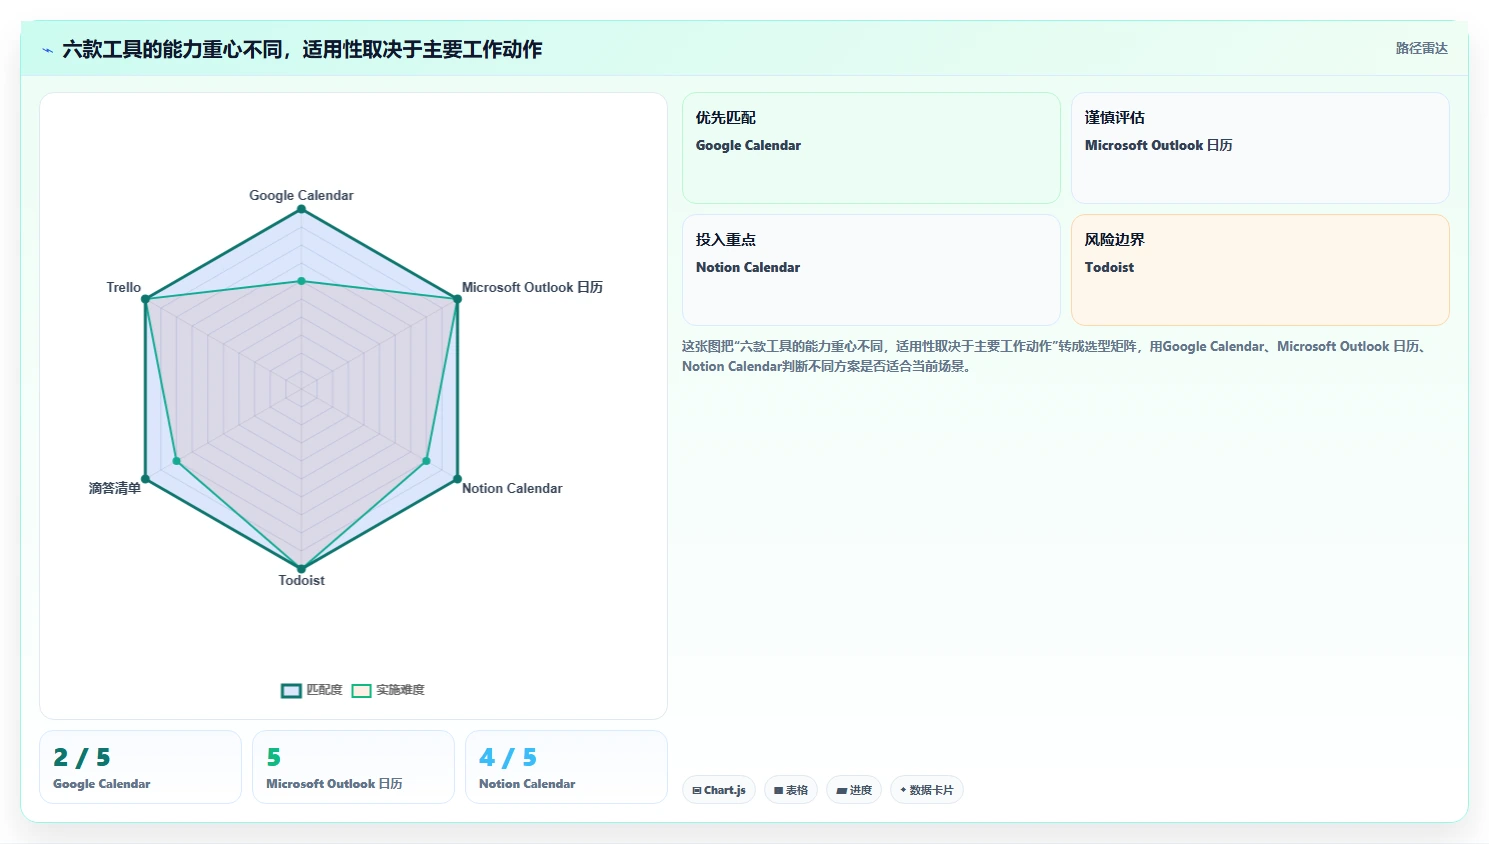Click the 进度 tag

point(854,790)
